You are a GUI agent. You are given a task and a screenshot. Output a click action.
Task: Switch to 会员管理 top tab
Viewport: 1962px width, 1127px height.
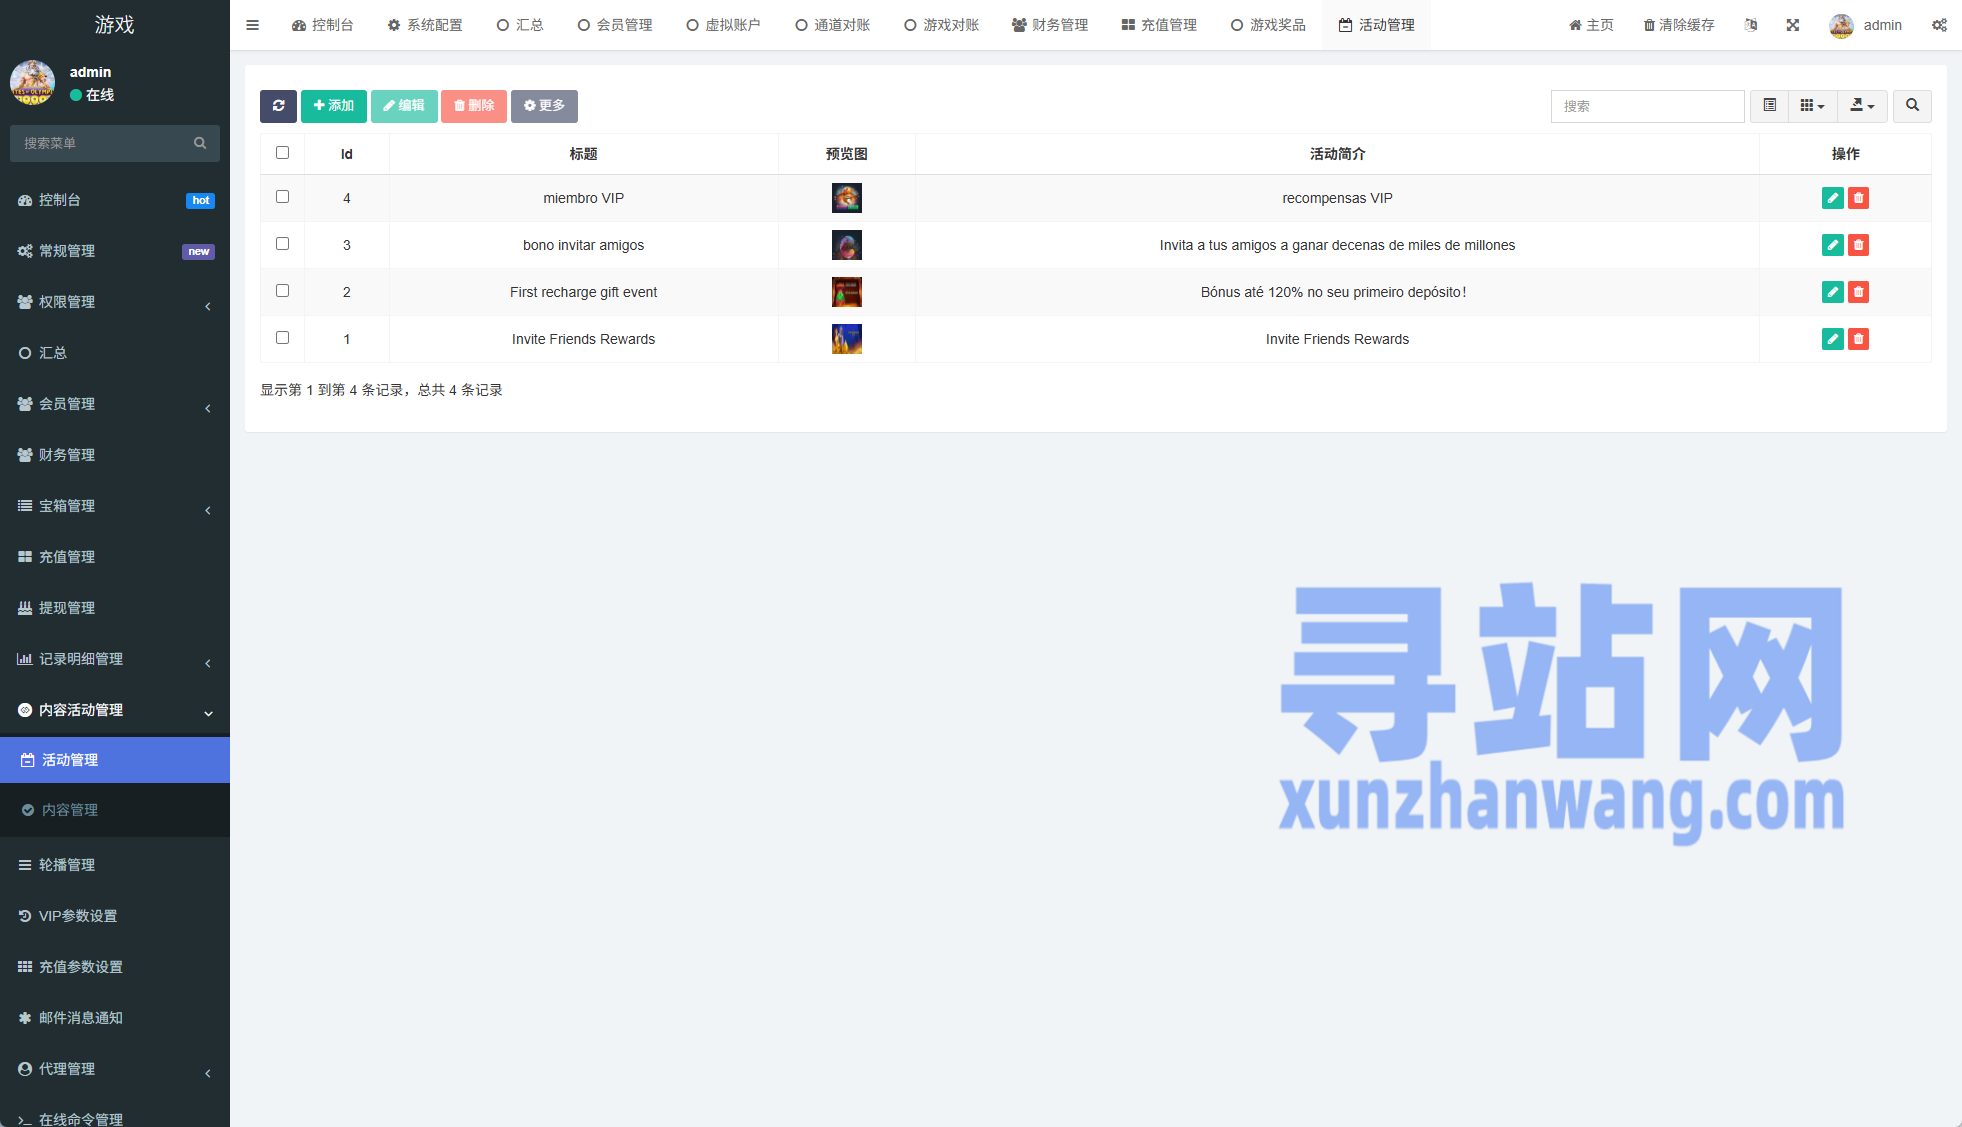tap(615, 25)
